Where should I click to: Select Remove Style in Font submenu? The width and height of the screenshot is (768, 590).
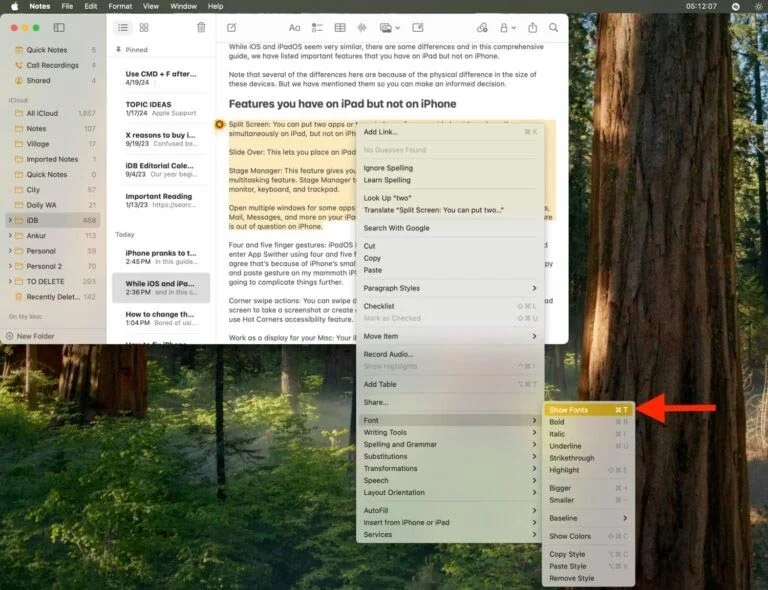[588, 578]
